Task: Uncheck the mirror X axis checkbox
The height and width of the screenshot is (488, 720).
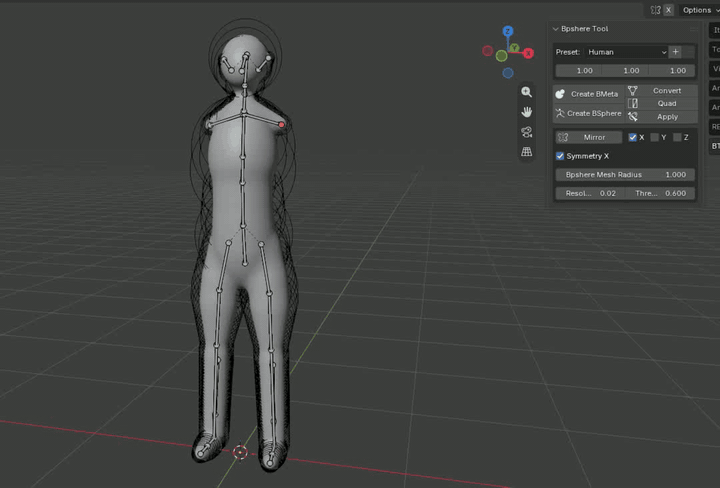Action: point(632,137)
